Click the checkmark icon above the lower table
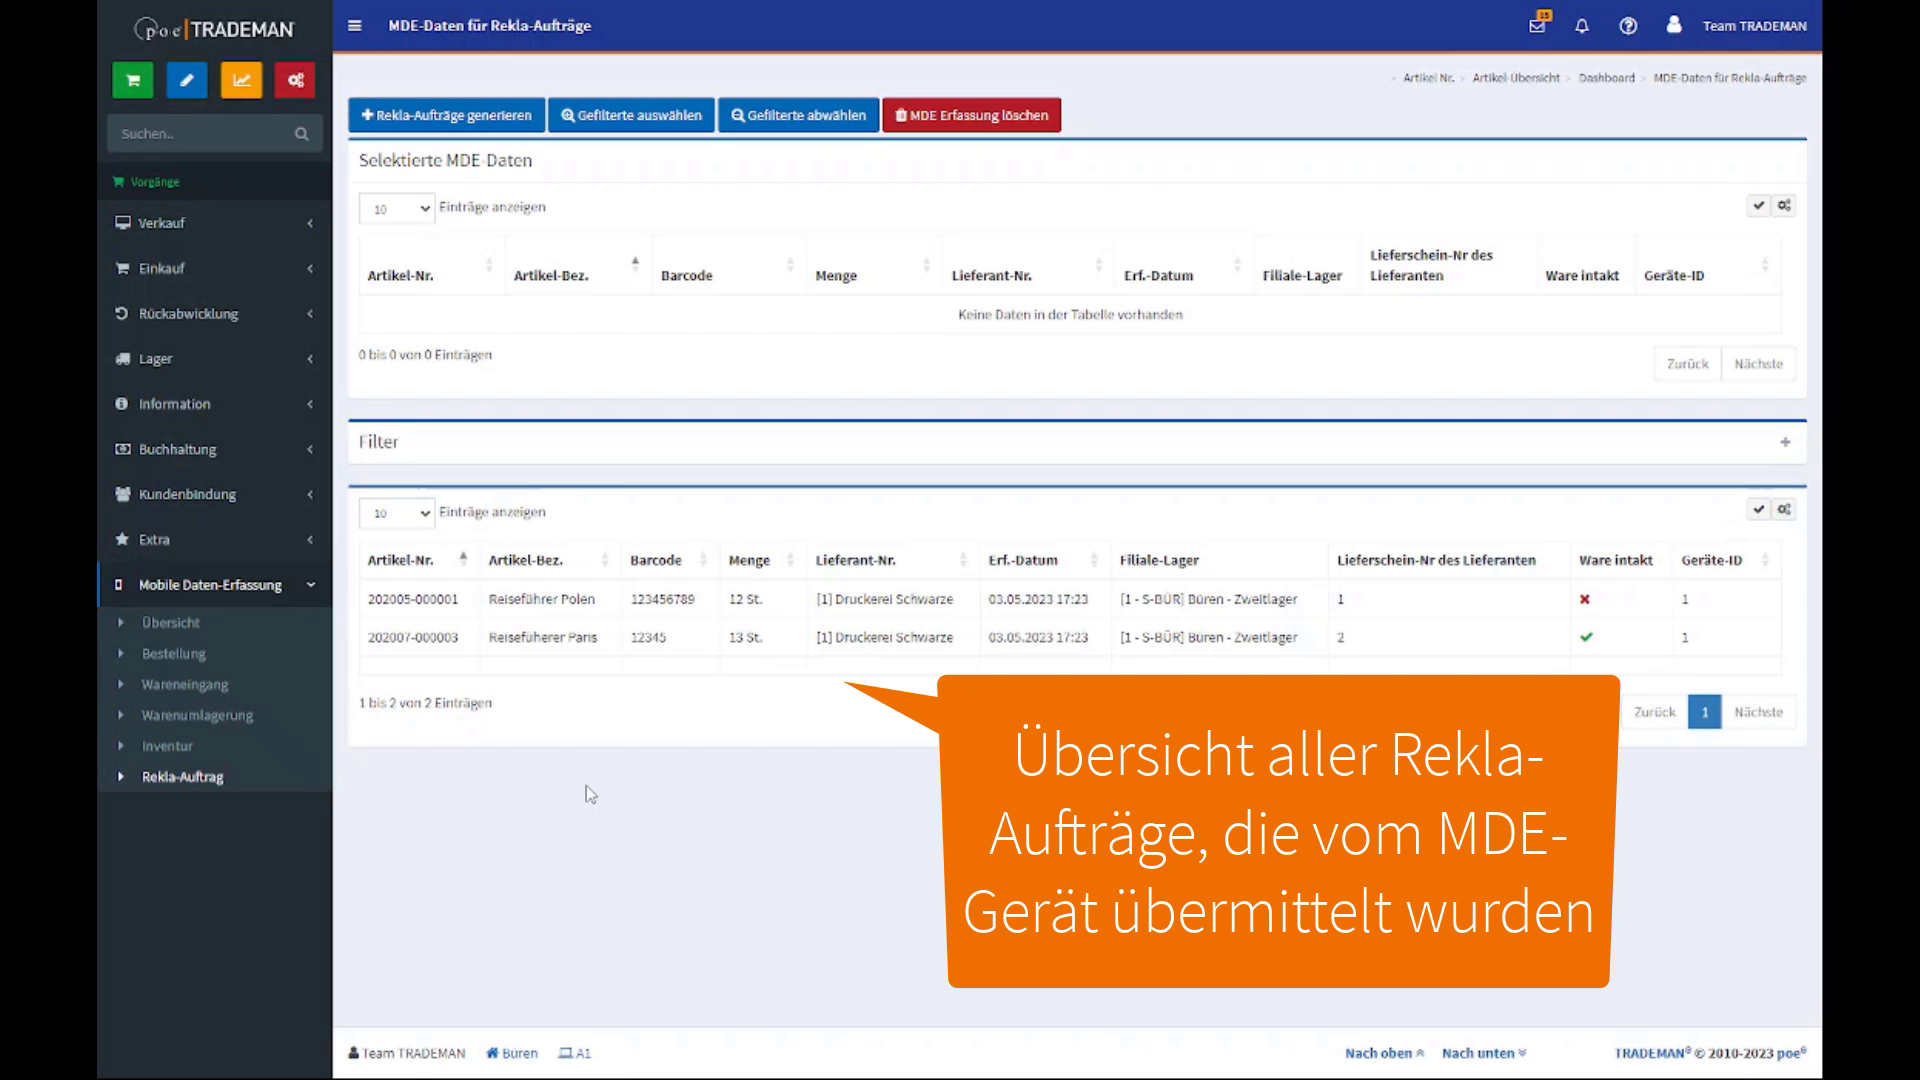Image resolution: width=1920 pixels, height=1080 pixels. tap(1759, 510)
